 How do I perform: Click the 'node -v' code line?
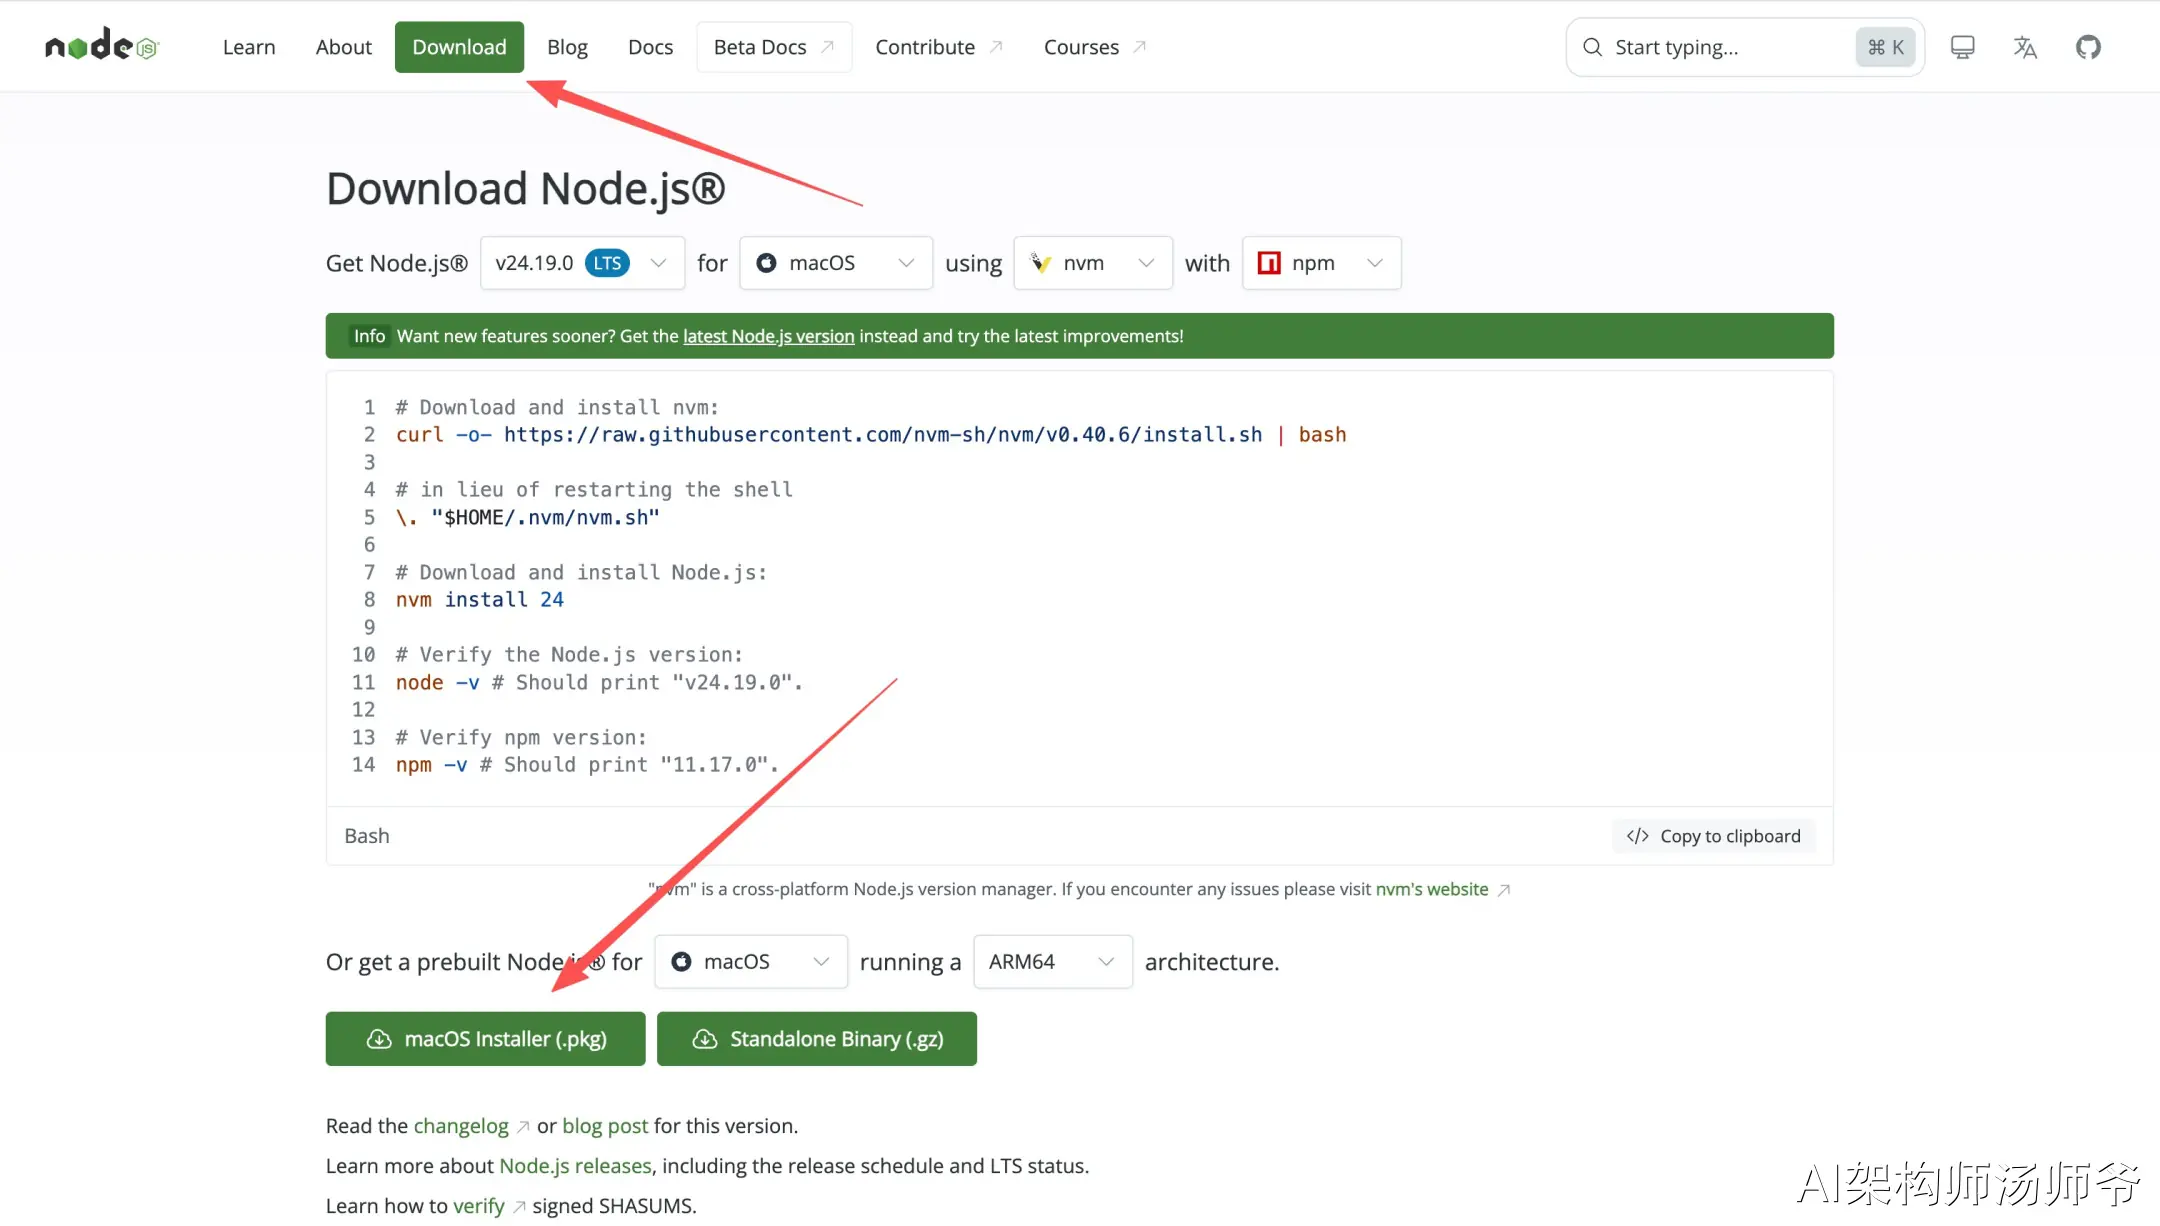[599, 682]
